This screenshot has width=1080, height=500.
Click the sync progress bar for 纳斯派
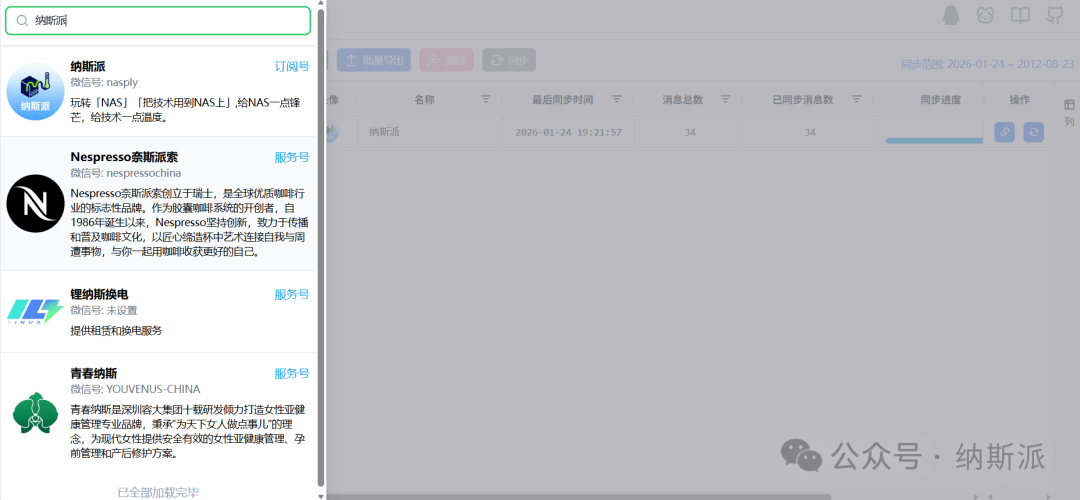tap(934, 140)
